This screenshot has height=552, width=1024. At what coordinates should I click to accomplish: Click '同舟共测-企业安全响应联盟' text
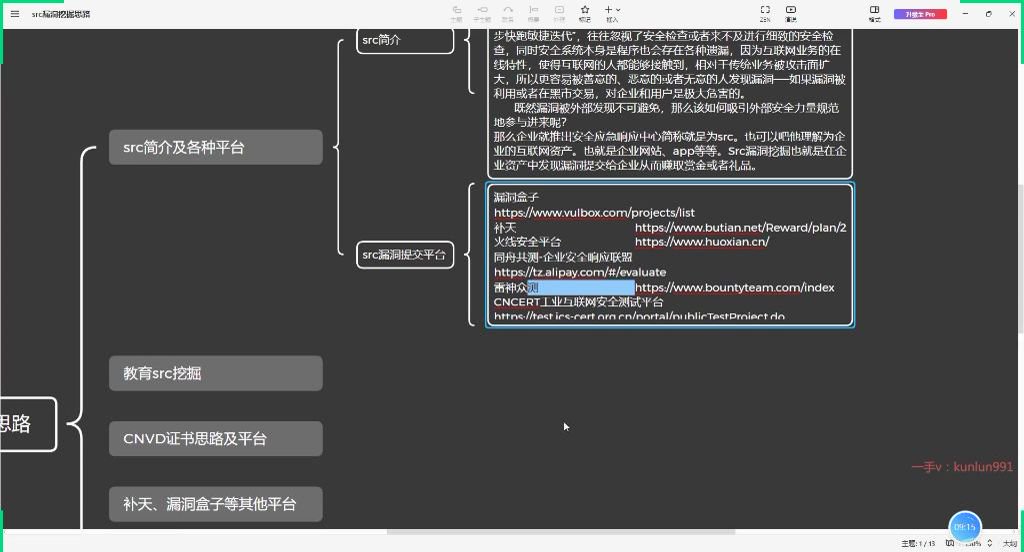click(563, 257)
